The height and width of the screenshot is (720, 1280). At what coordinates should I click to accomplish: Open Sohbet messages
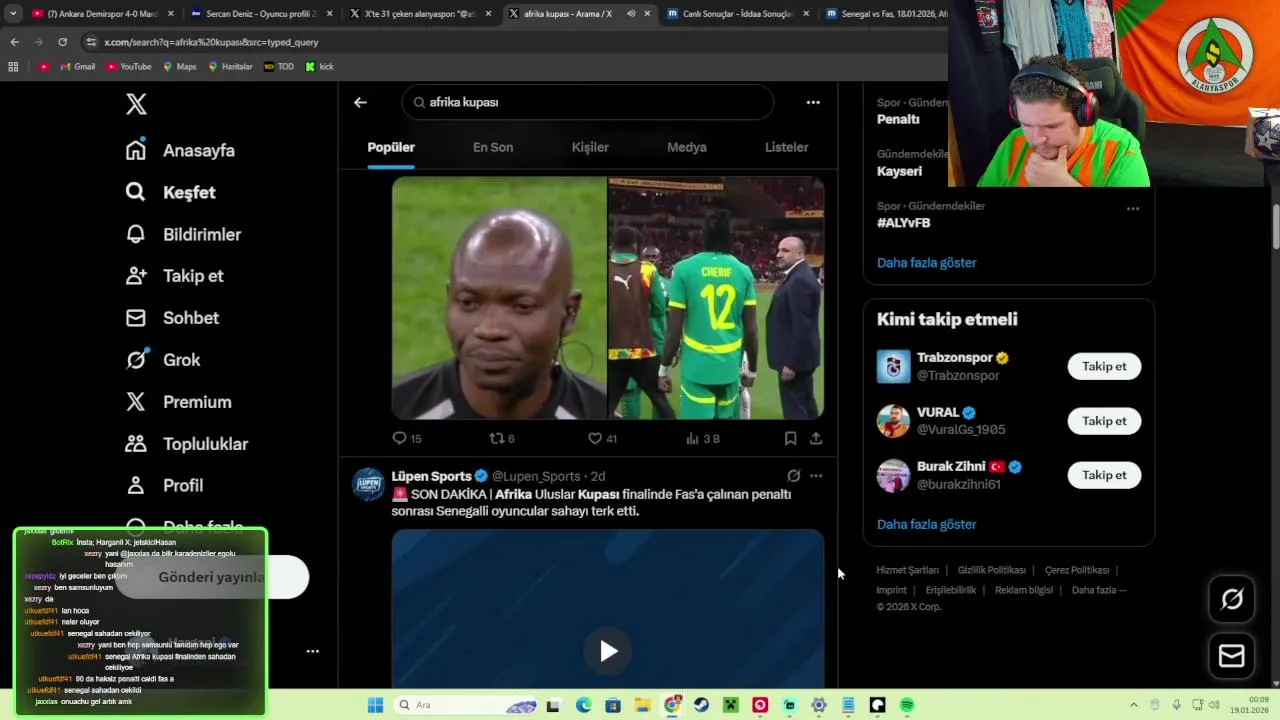172,318
